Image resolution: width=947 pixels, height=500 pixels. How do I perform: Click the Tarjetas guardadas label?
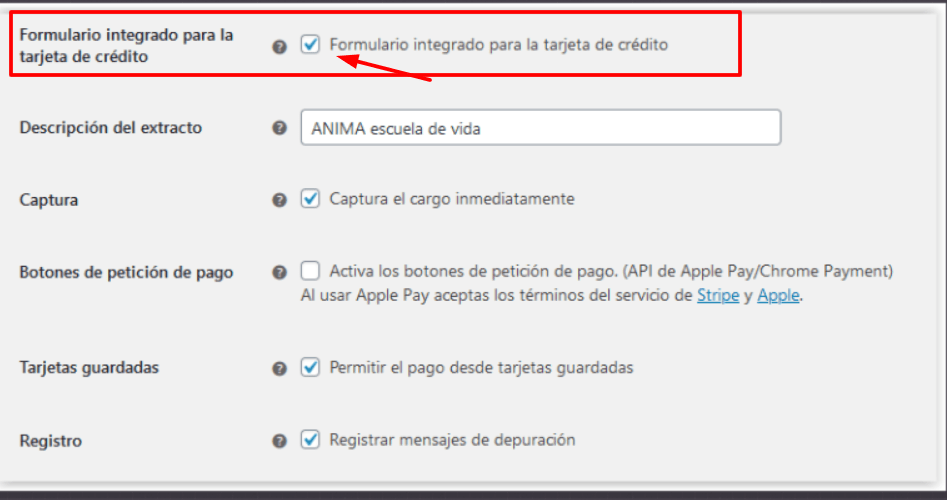pos(89,368)
